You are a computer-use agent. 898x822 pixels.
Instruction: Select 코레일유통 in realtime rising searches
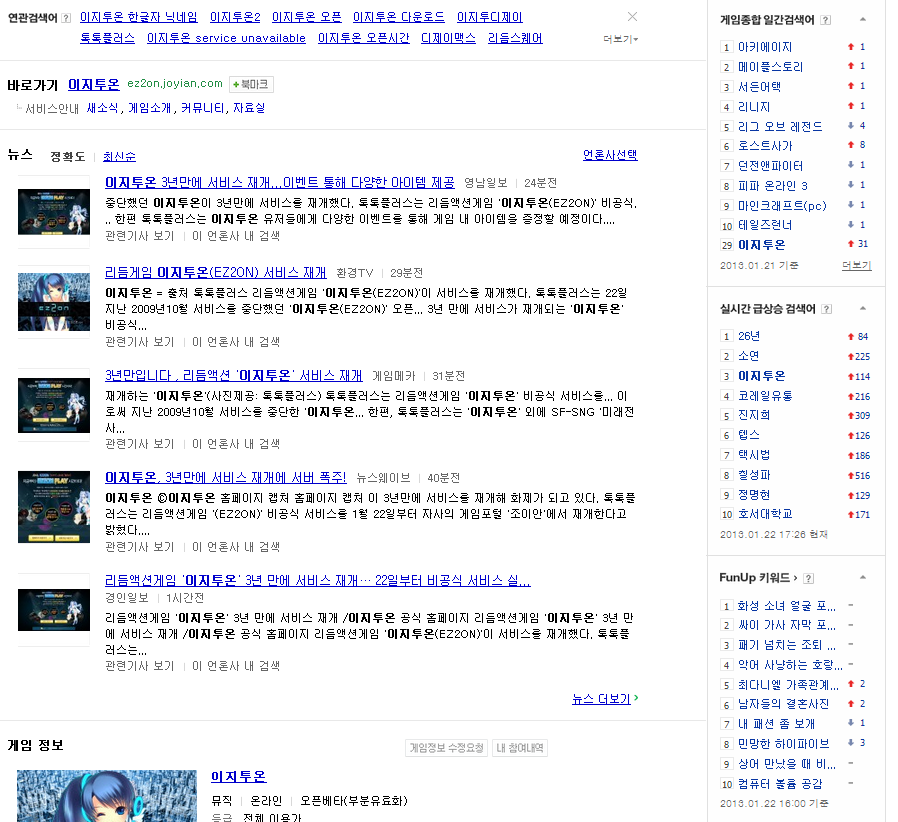click(765, 396)
